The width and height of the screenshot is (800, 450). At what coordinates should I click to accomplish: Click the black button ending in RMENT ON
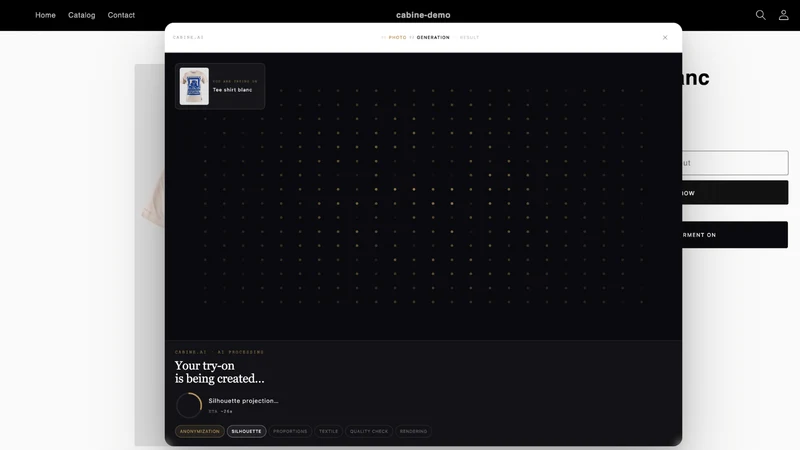pos(735,235)
